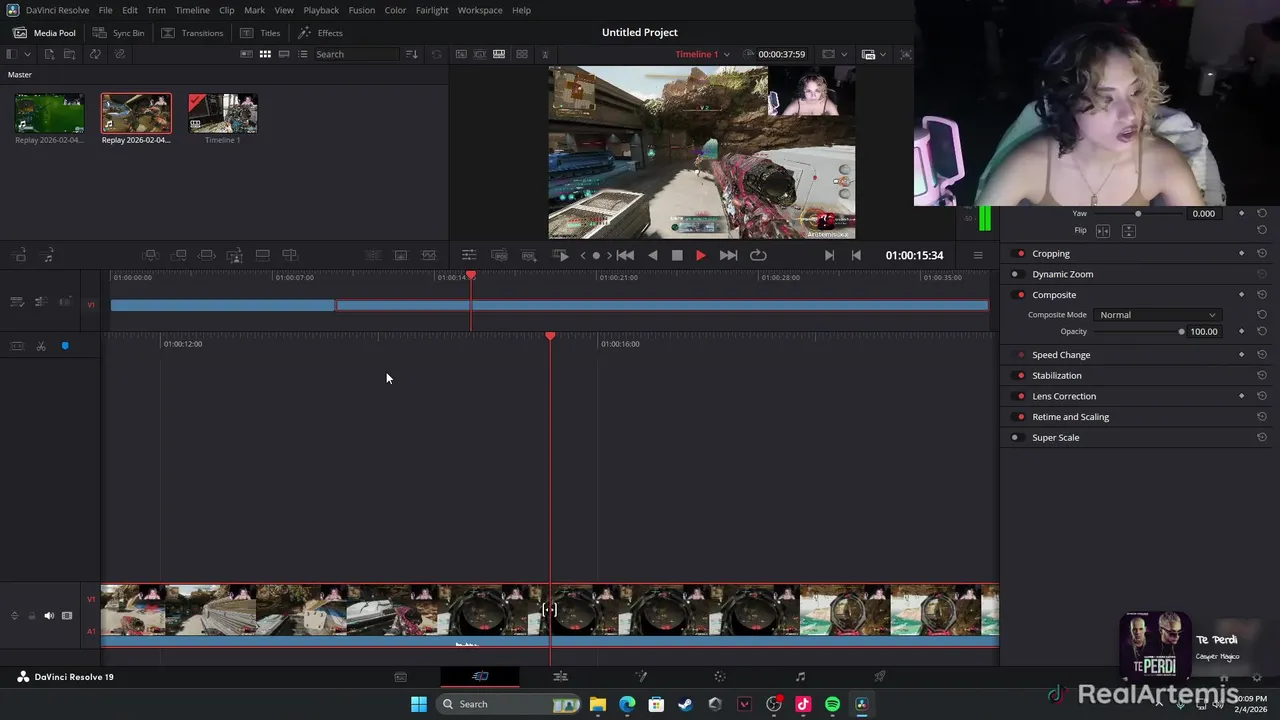Screen dimensions: 1280x720
Task: Open the Deliver page rocket icon
Action: coord(880,677)
